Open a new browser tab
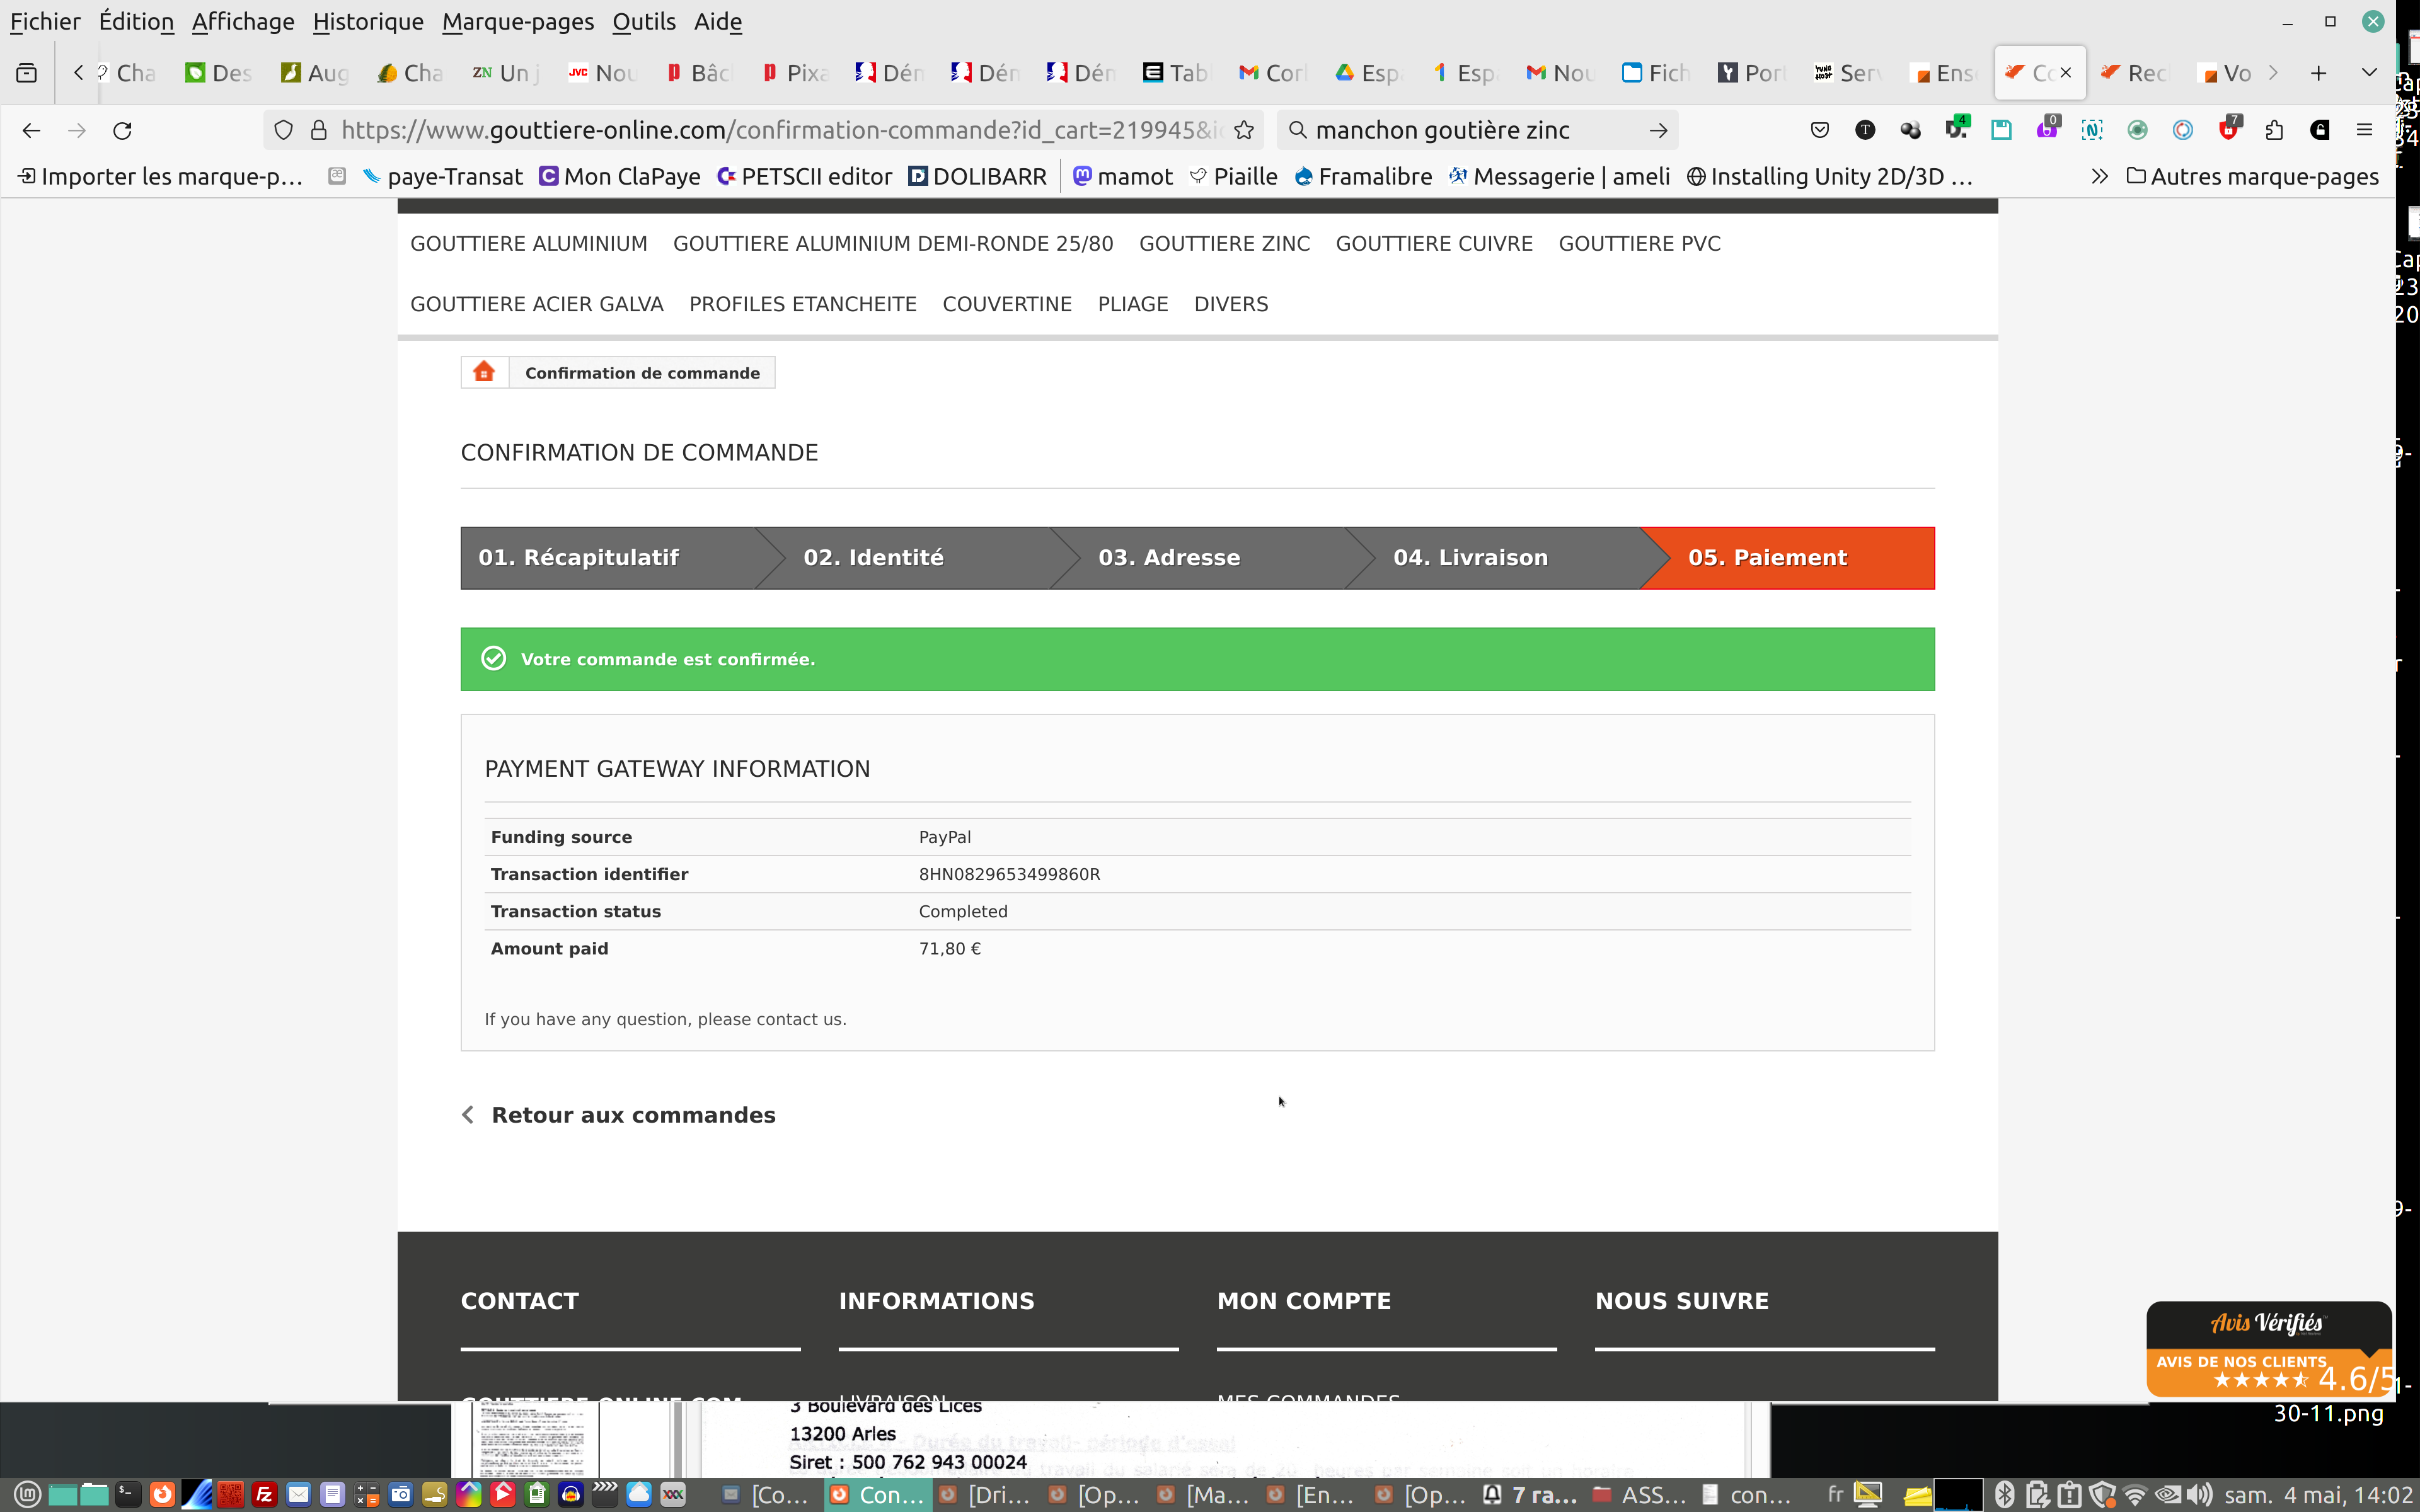Viewport: 2420px width, 1512px height. coord(2318,73)
